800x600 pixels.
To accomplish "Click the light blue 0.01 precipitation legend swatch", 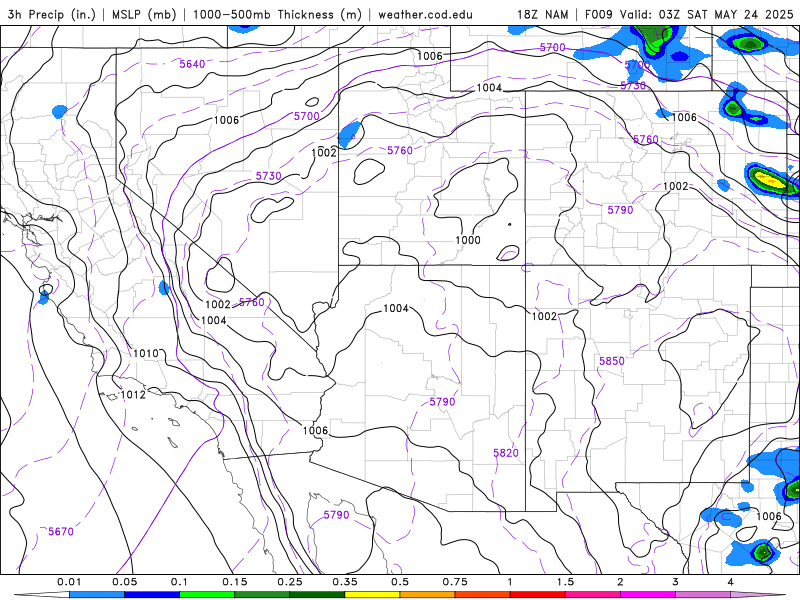I will (x=96, y=595).
